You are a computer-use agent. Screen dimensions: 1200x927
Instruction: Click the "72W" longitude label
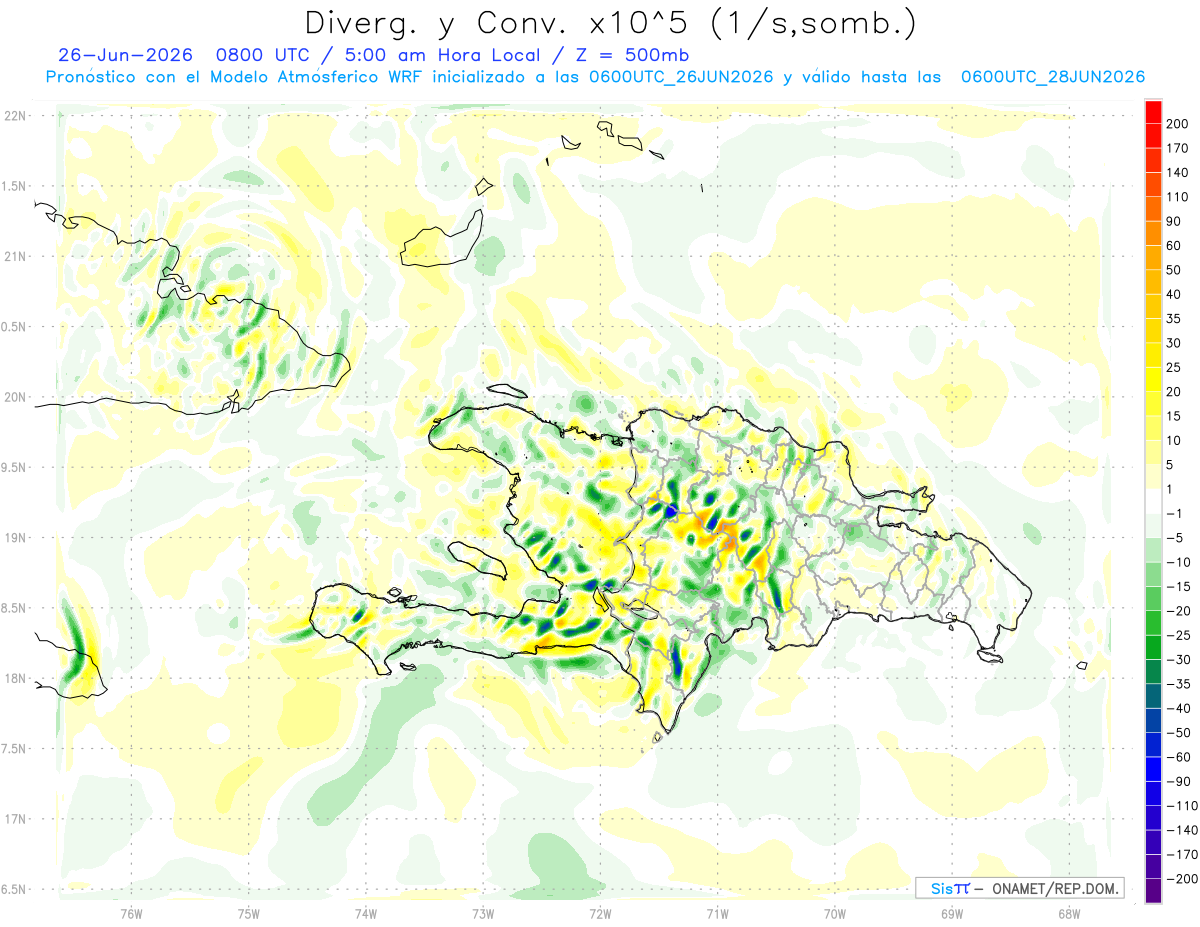click(600, 913)
